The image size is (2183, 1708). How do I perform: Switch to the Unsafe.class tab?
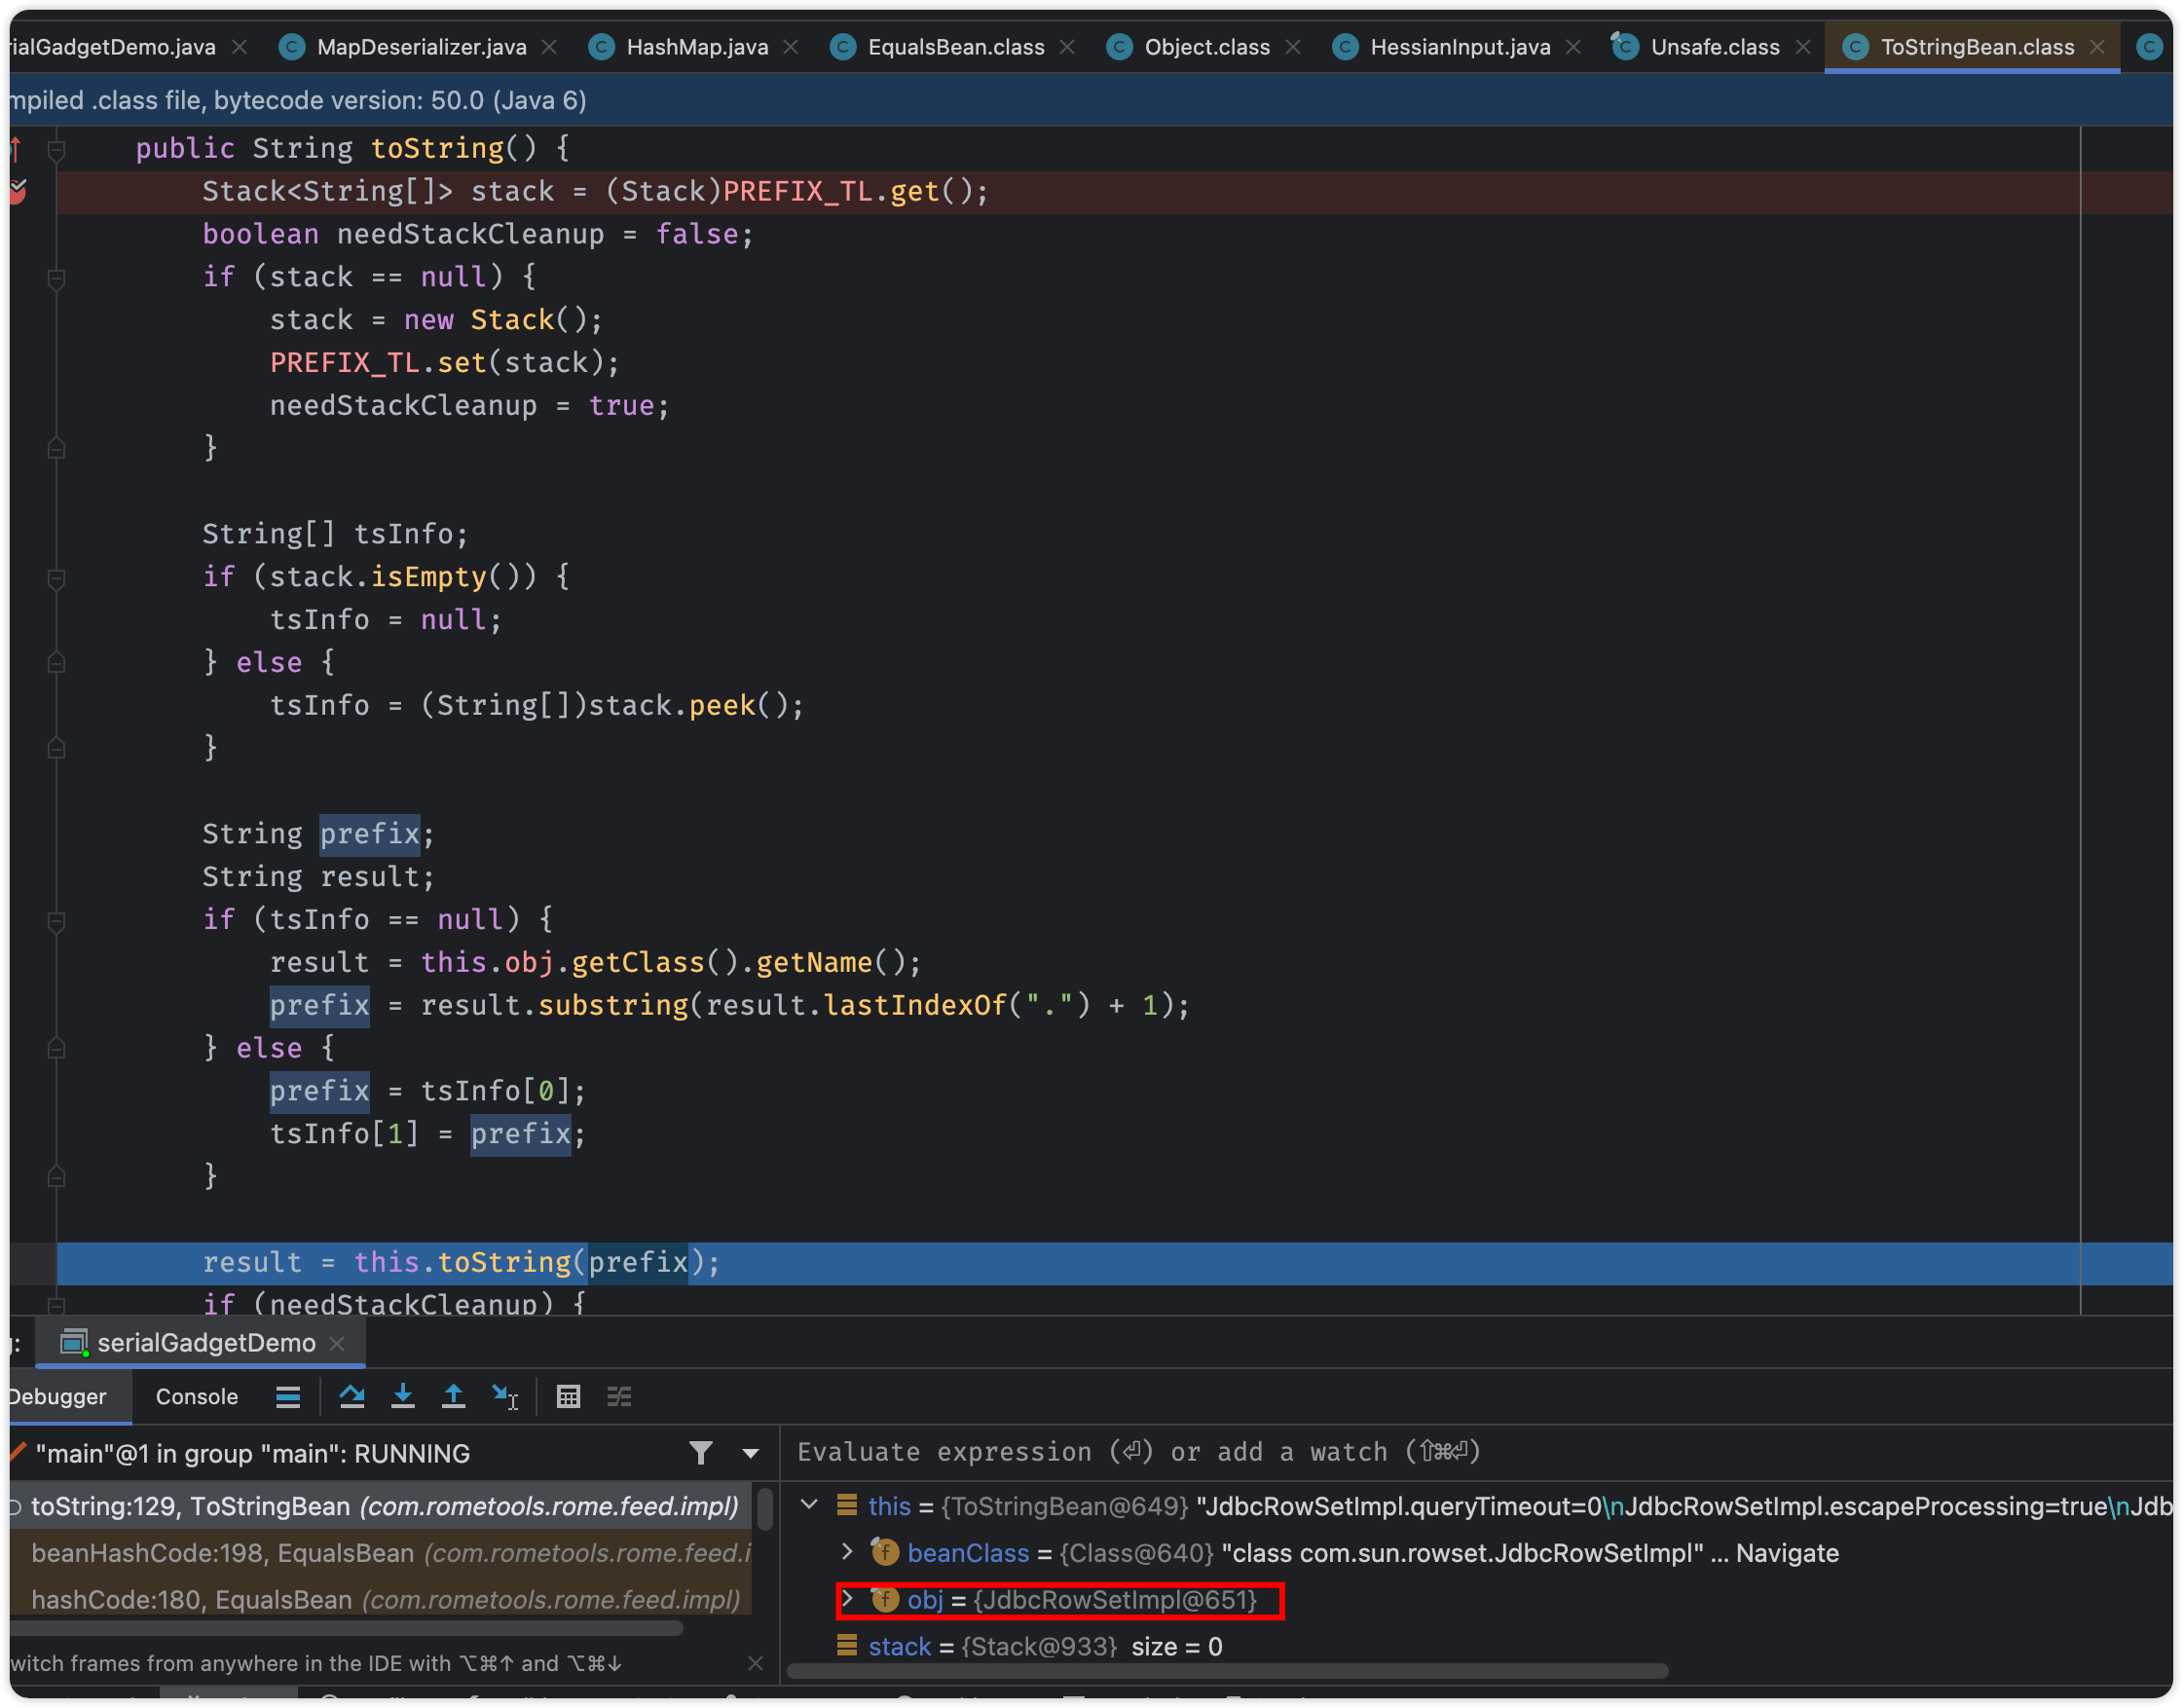(x=1714, y=47)
